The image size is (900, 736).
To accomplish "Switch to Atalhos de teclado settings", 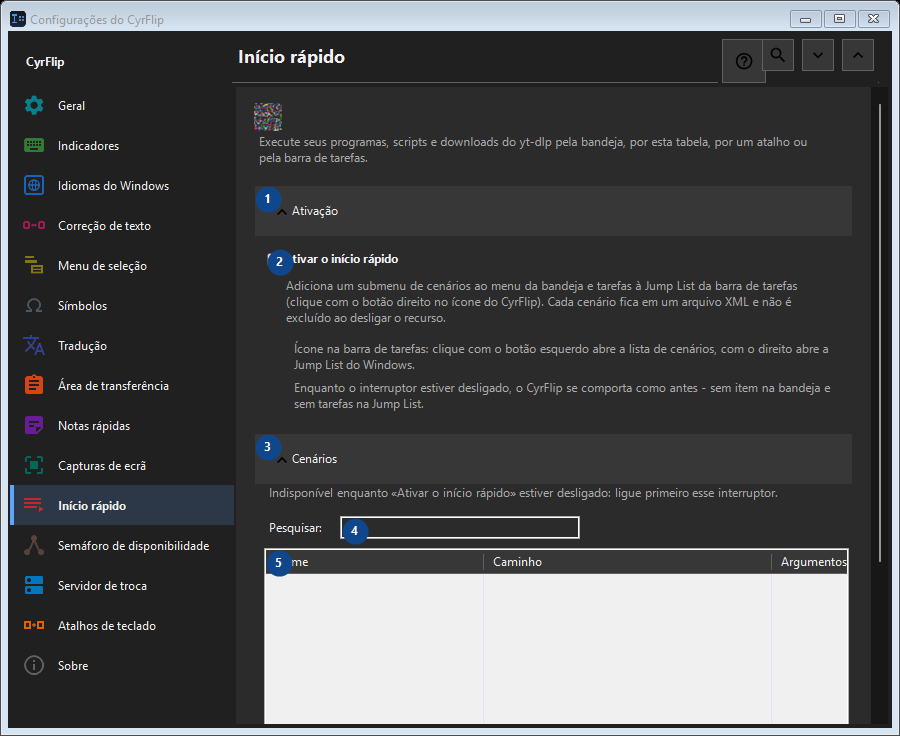I will click(122, 625).
